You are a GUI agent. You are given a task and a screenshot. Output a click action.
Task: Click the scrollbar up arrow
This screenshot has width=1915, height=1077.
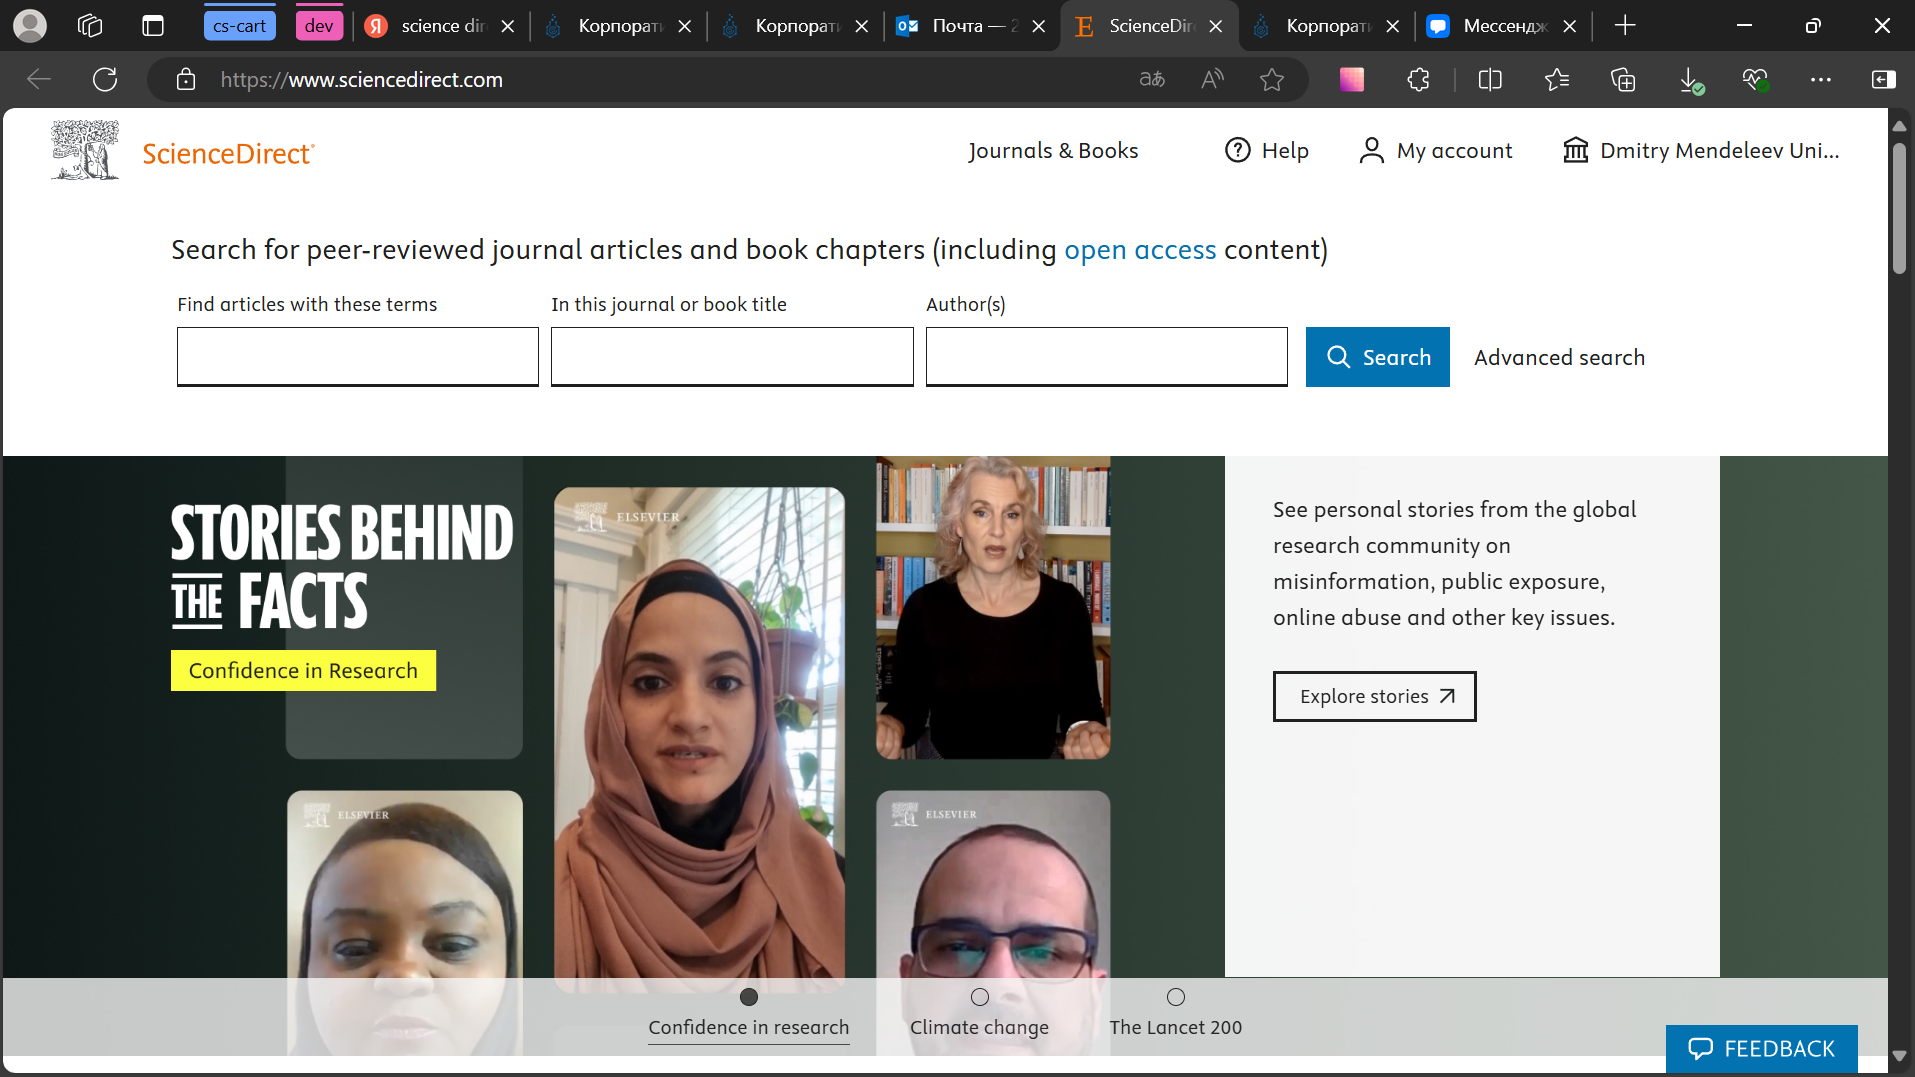point(1899,126)
